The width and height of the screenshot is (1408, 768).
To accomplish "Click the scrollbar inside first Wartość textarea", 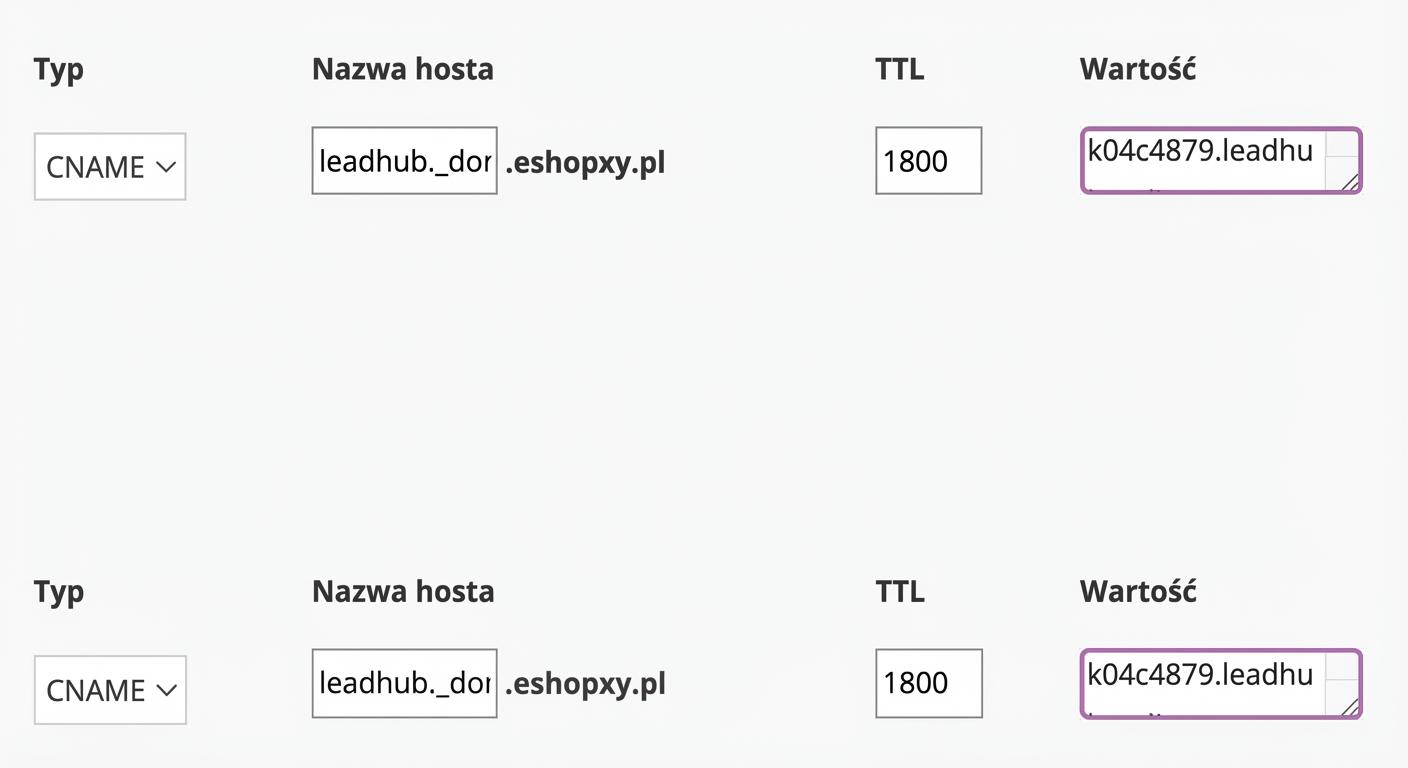I will pos(1341,150).
